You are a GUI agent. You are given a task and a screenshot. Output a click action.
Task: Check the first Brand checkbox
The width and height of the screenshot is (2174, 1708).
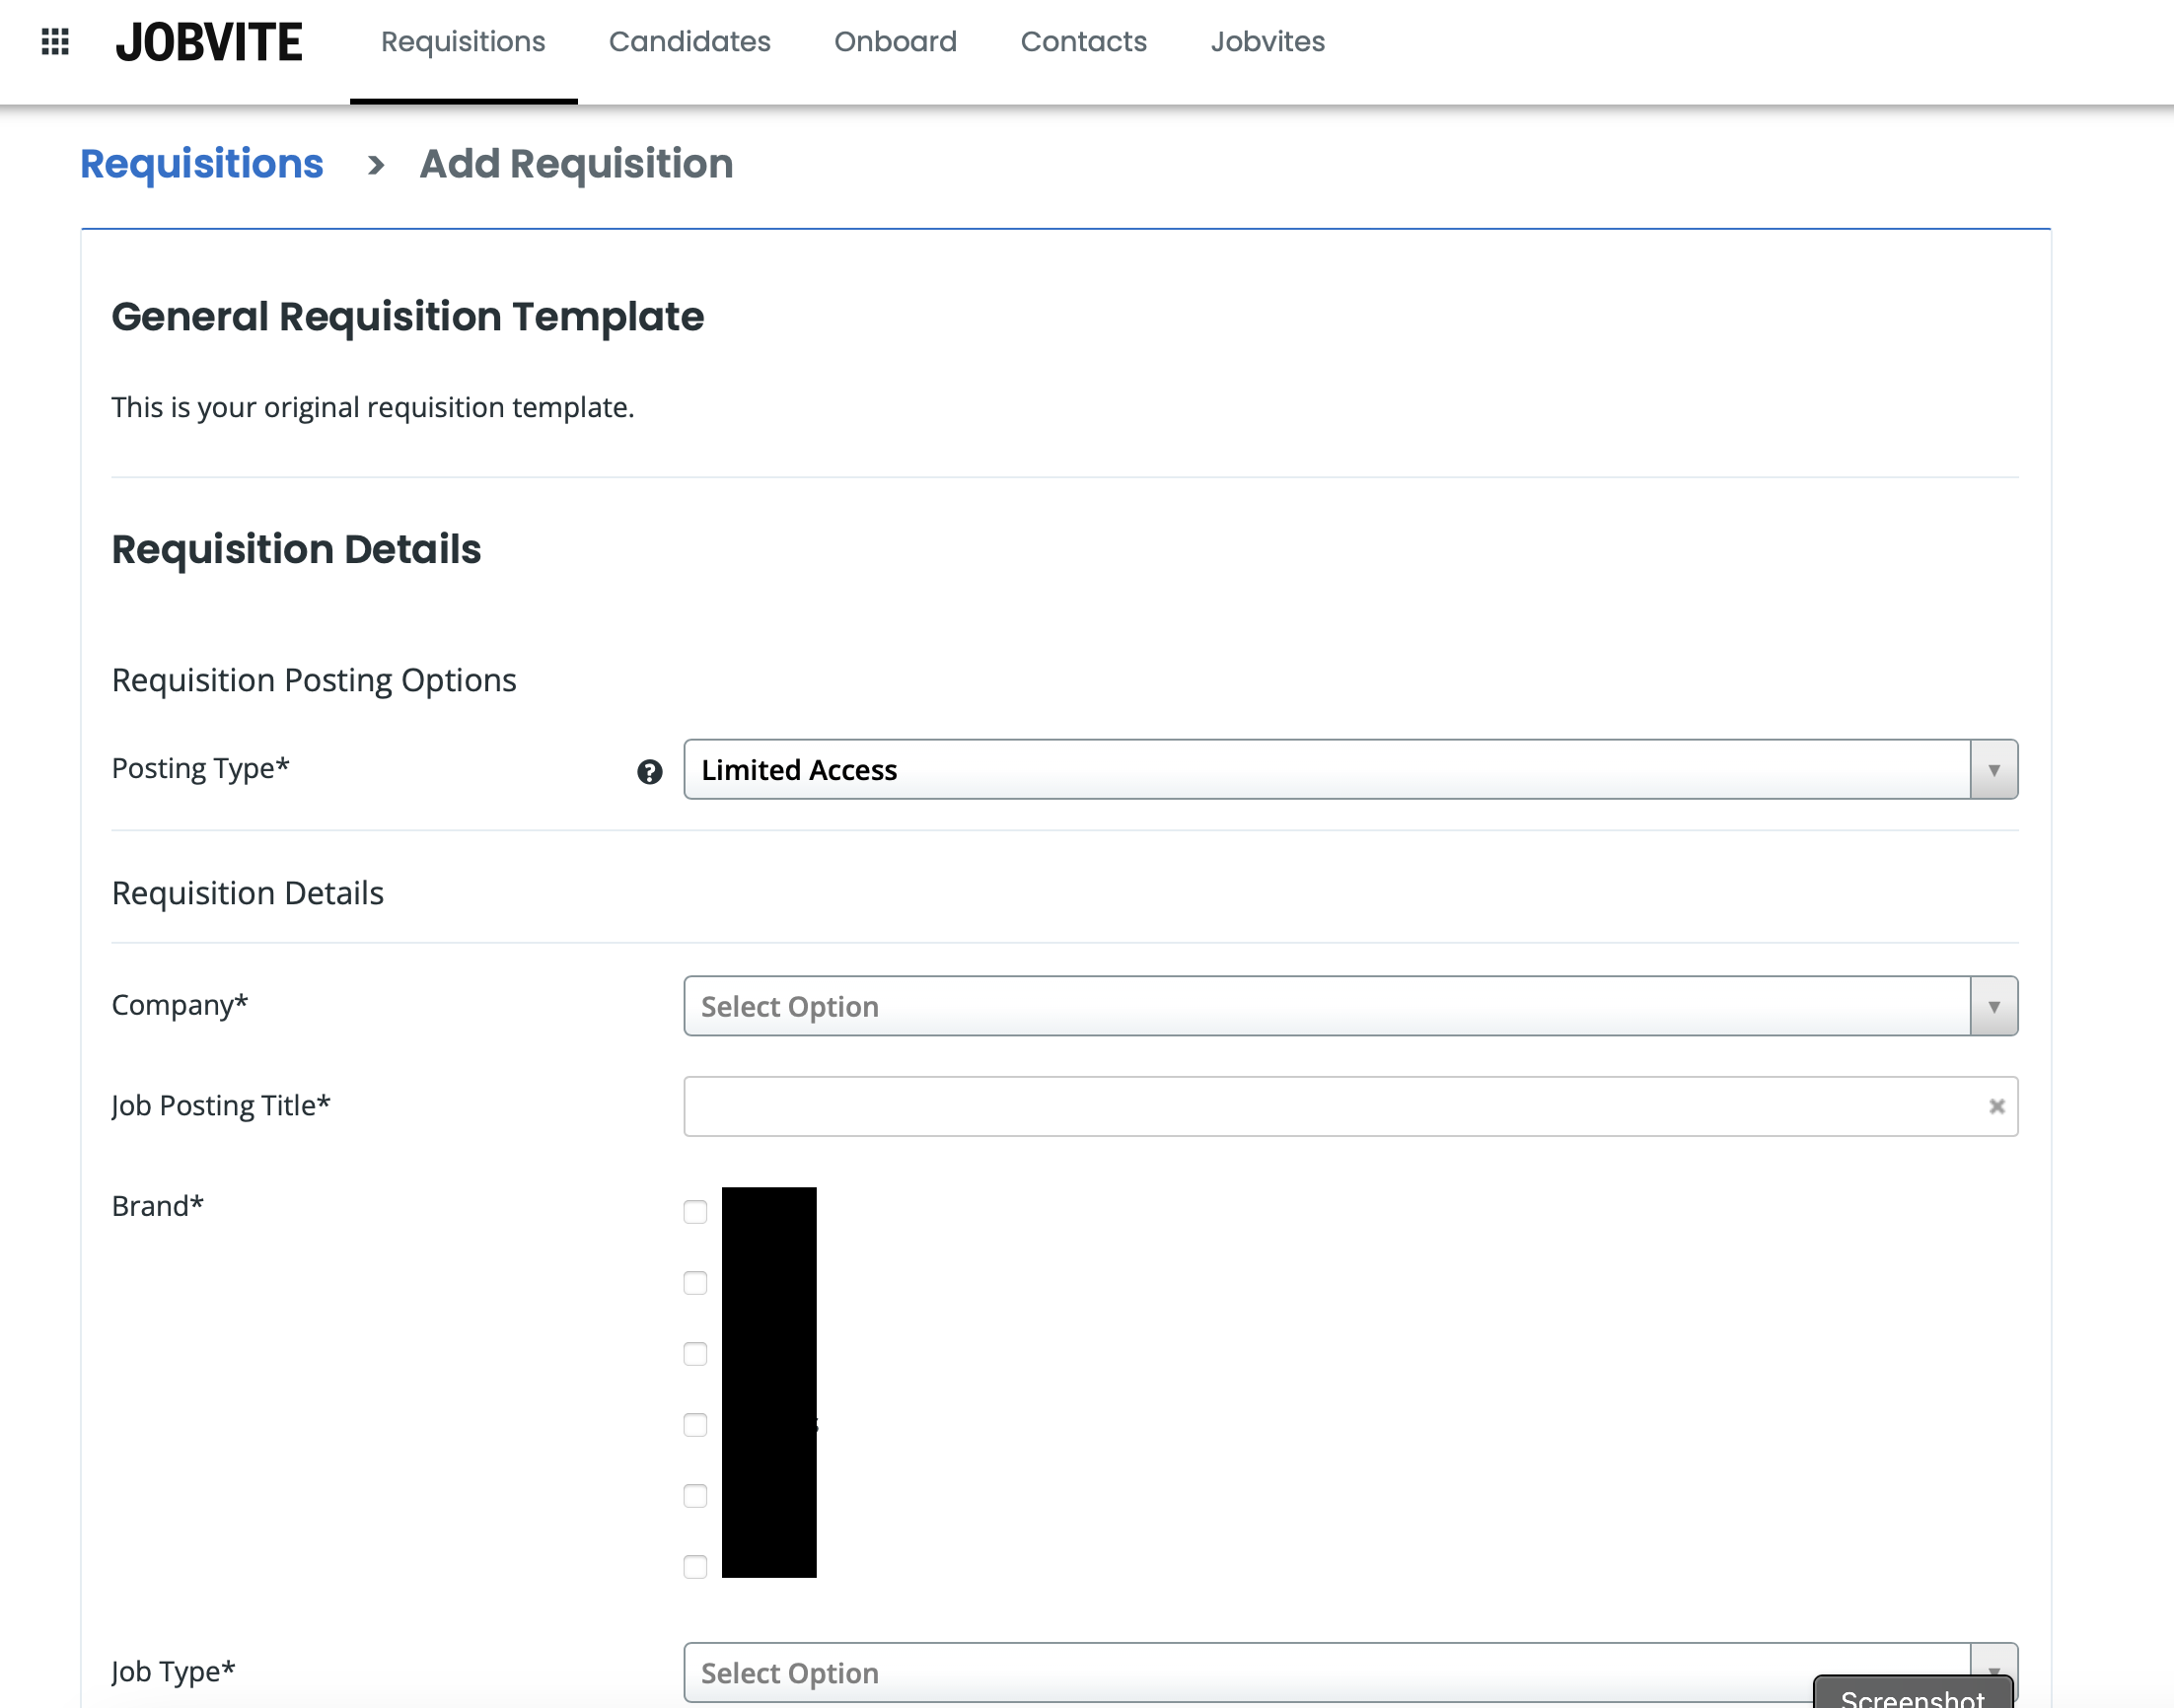pyautogui.click(x=695, y=1212)
